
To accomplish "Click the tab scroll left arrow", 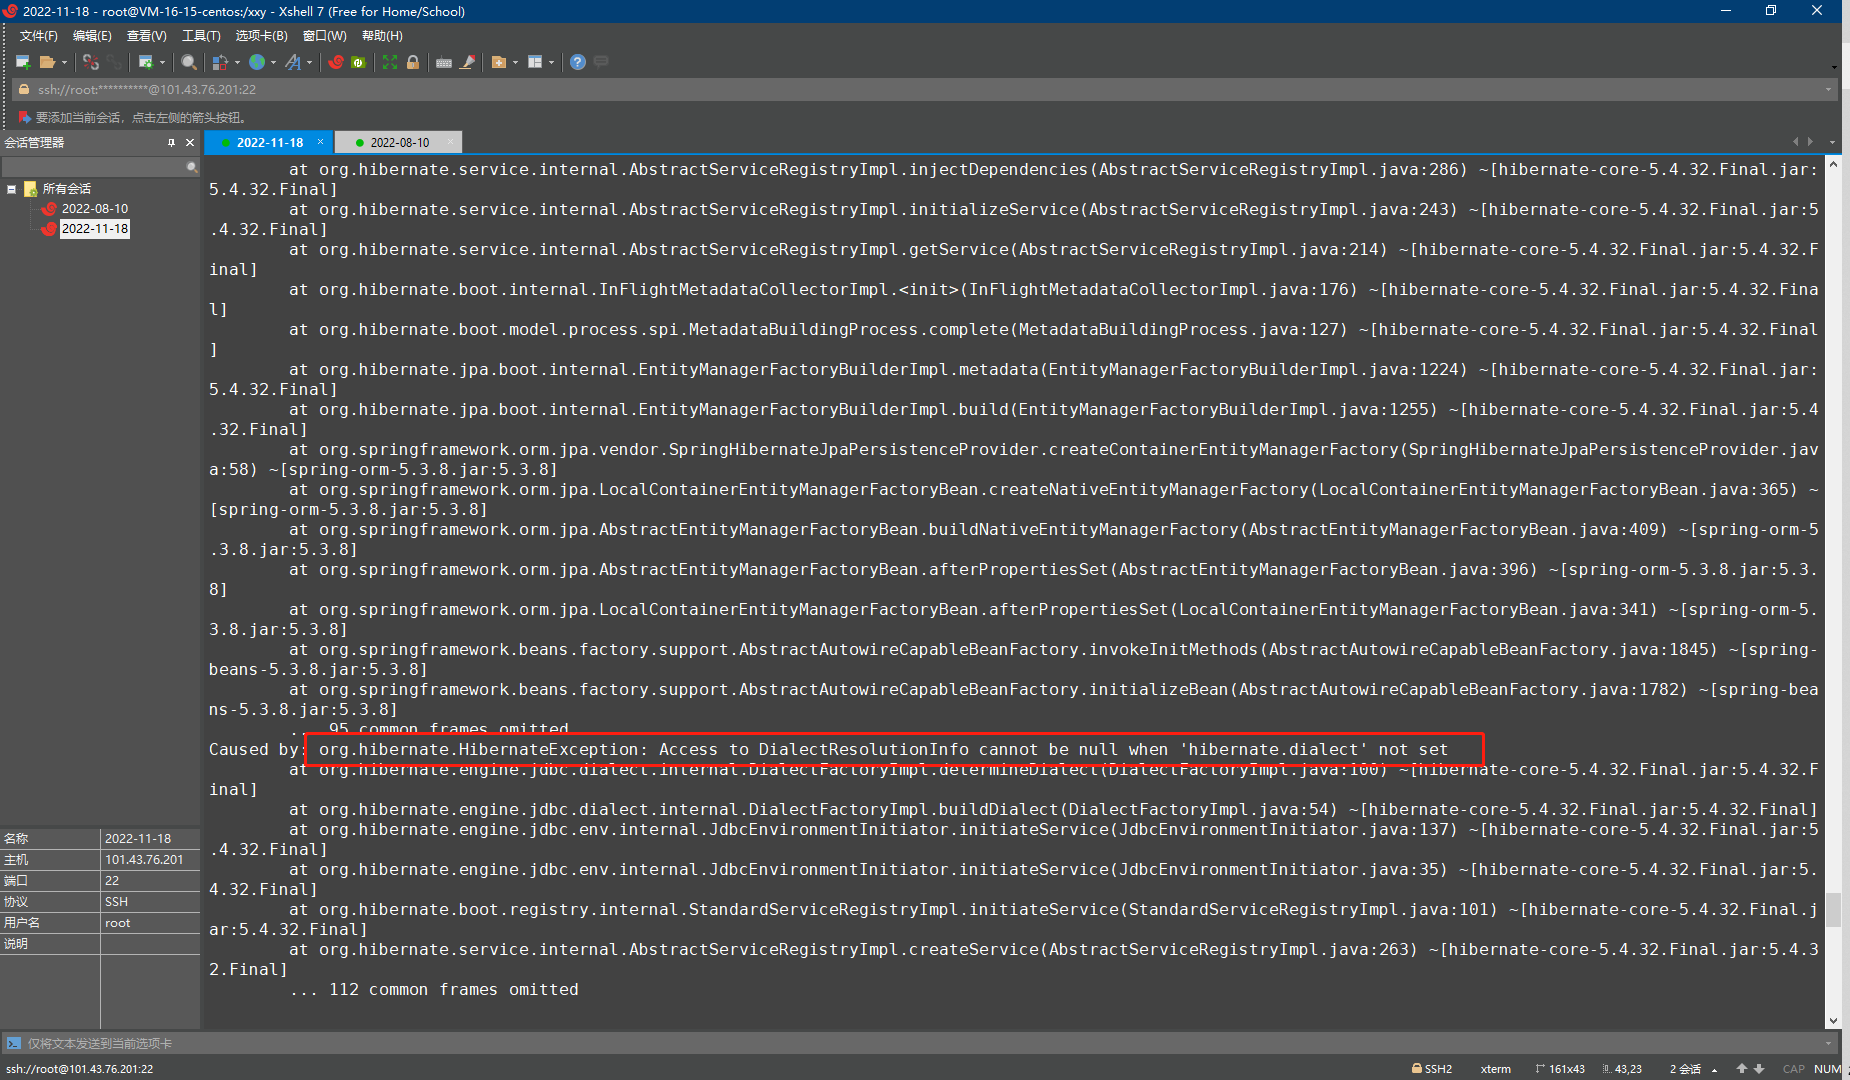I will (x=1796, y=142).
